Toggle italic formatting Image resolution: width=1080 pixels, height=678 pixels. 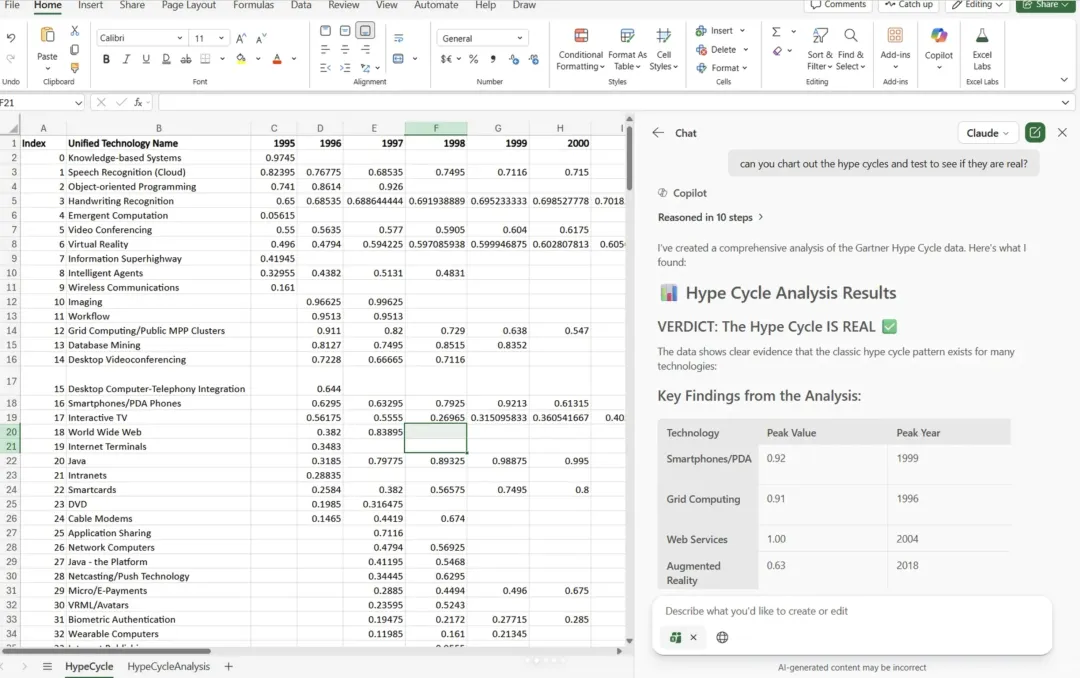(x=126, y=59)
